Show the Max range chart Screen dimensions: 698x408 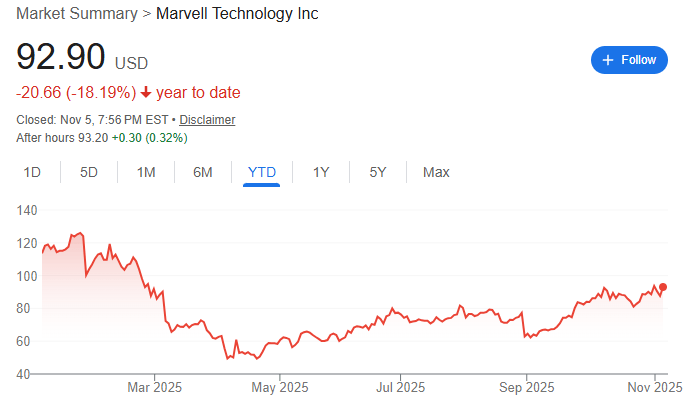[436, 172]
